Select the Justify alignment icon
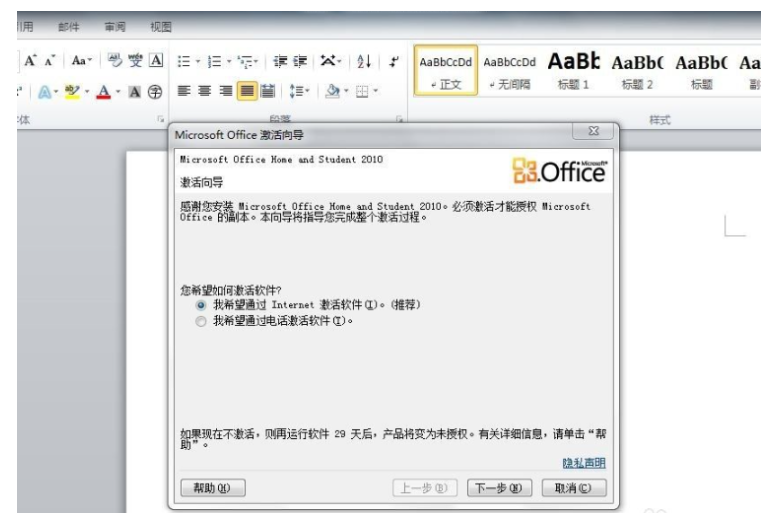The image size is (767, 519). pos(247,91)
